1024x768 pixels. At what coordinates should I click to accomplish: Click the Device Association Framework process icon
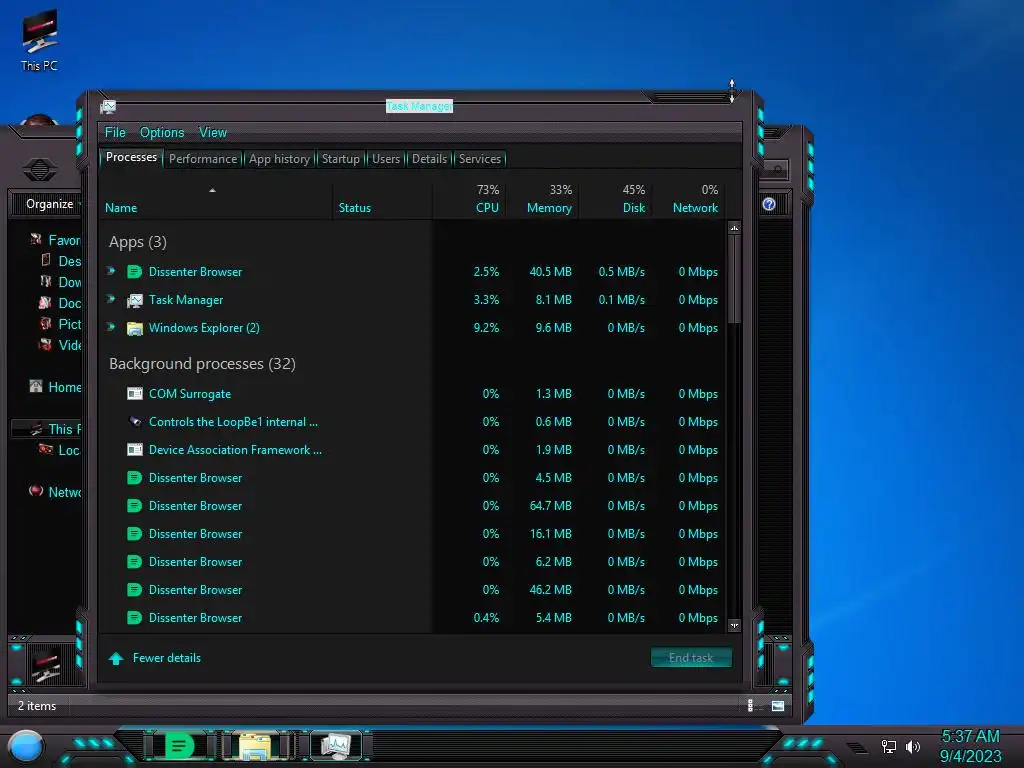pos(135,450)
